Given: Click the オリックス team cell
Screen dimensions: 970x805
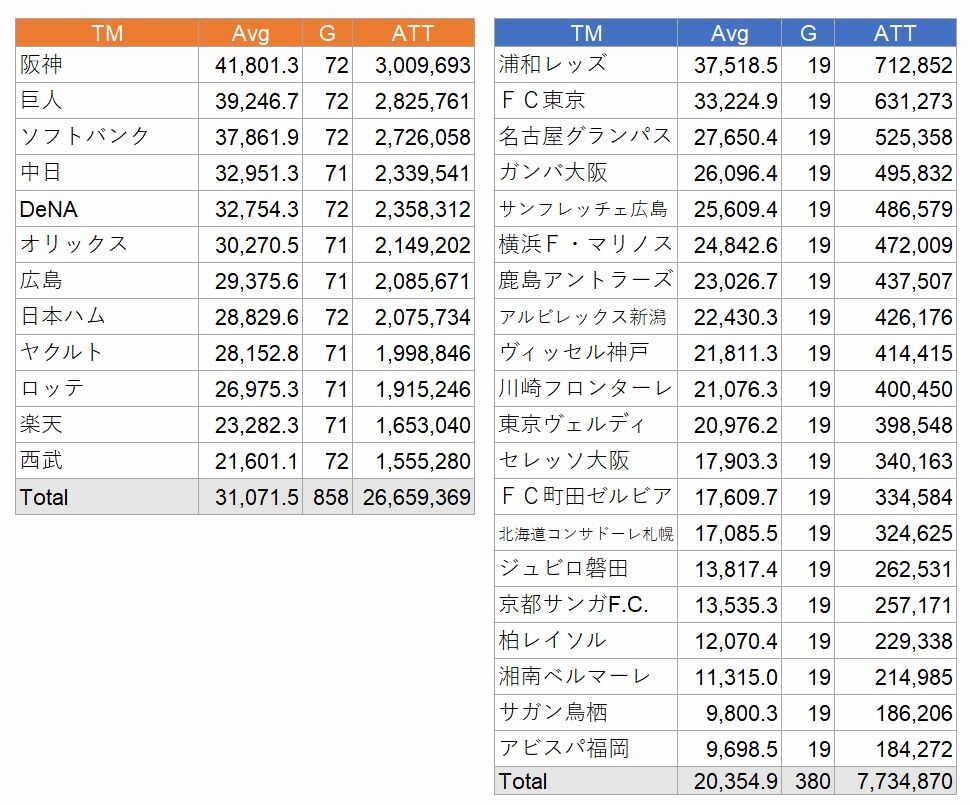Looking at the screenshot, I should tap(107, 244).
